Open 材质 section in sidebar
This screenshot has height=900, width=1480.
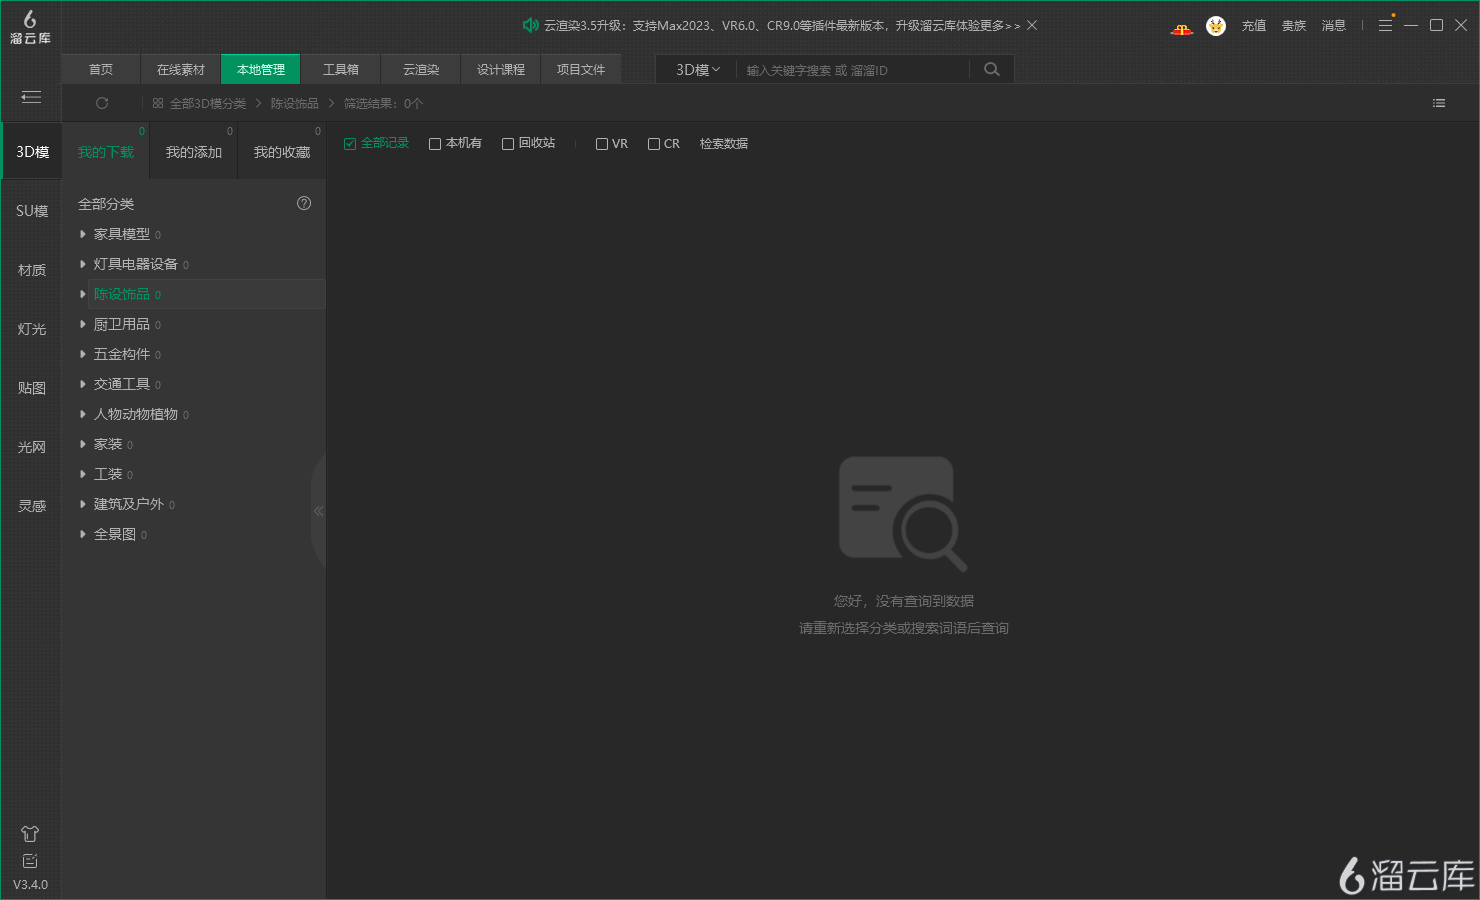pos(32,270)
